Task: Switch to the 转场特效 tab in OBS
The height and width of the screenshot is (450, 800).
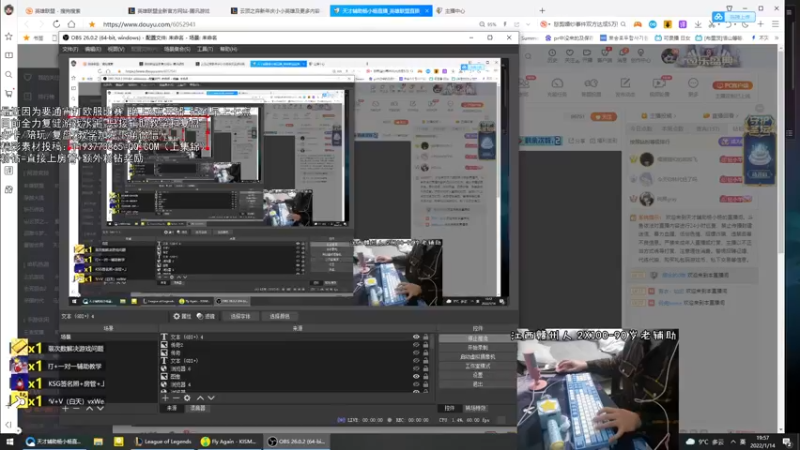Action: (475, 408)
